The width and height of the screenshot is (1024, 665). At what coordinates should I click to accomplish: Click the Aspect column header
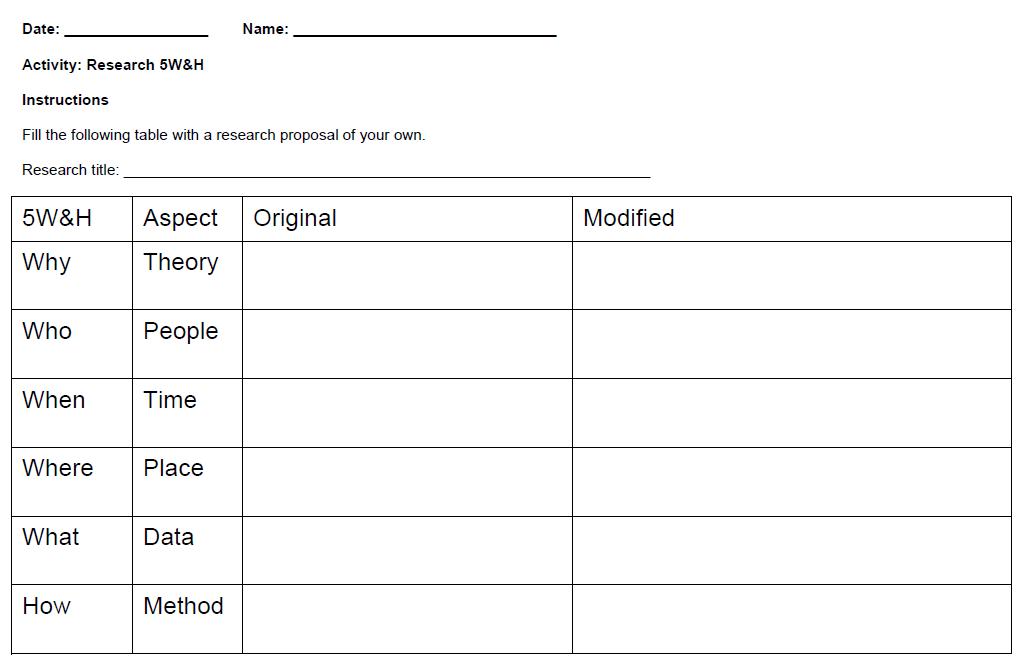pos(180,218)
